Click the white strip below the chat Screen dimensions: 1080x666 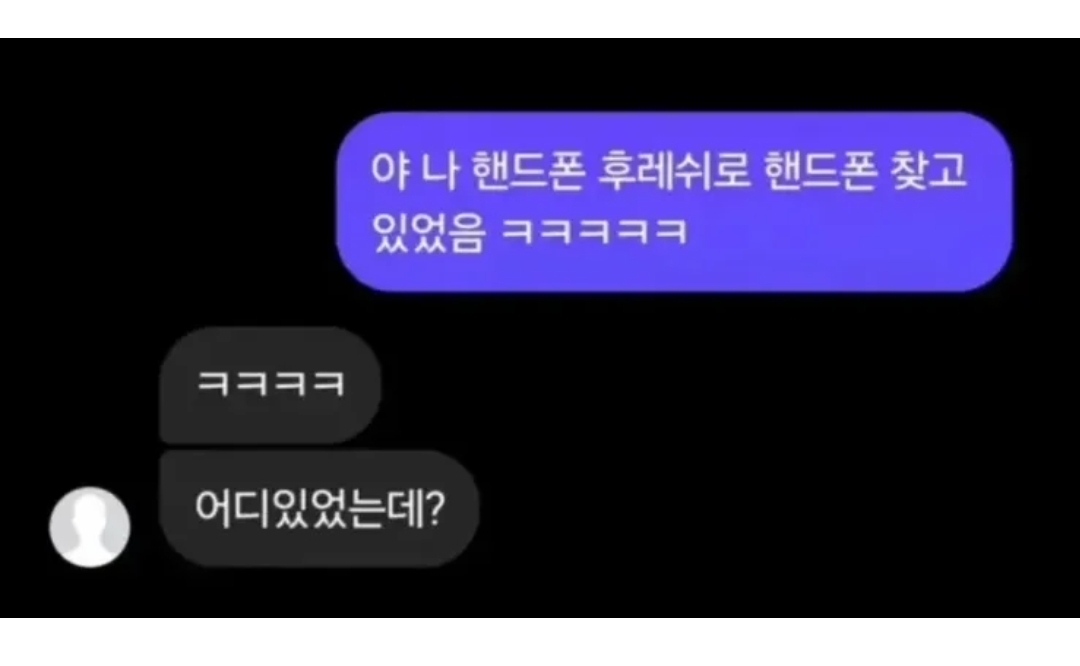pos(540,642)
